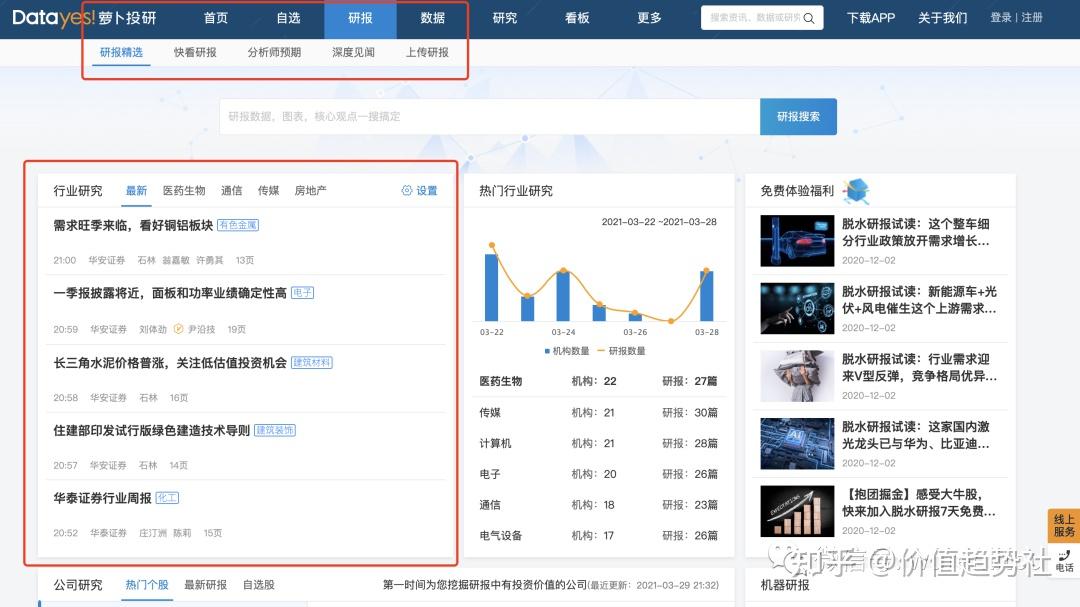Select 房地产 tab in 行业研究
1080x607 pixels.
coord(311,191)
